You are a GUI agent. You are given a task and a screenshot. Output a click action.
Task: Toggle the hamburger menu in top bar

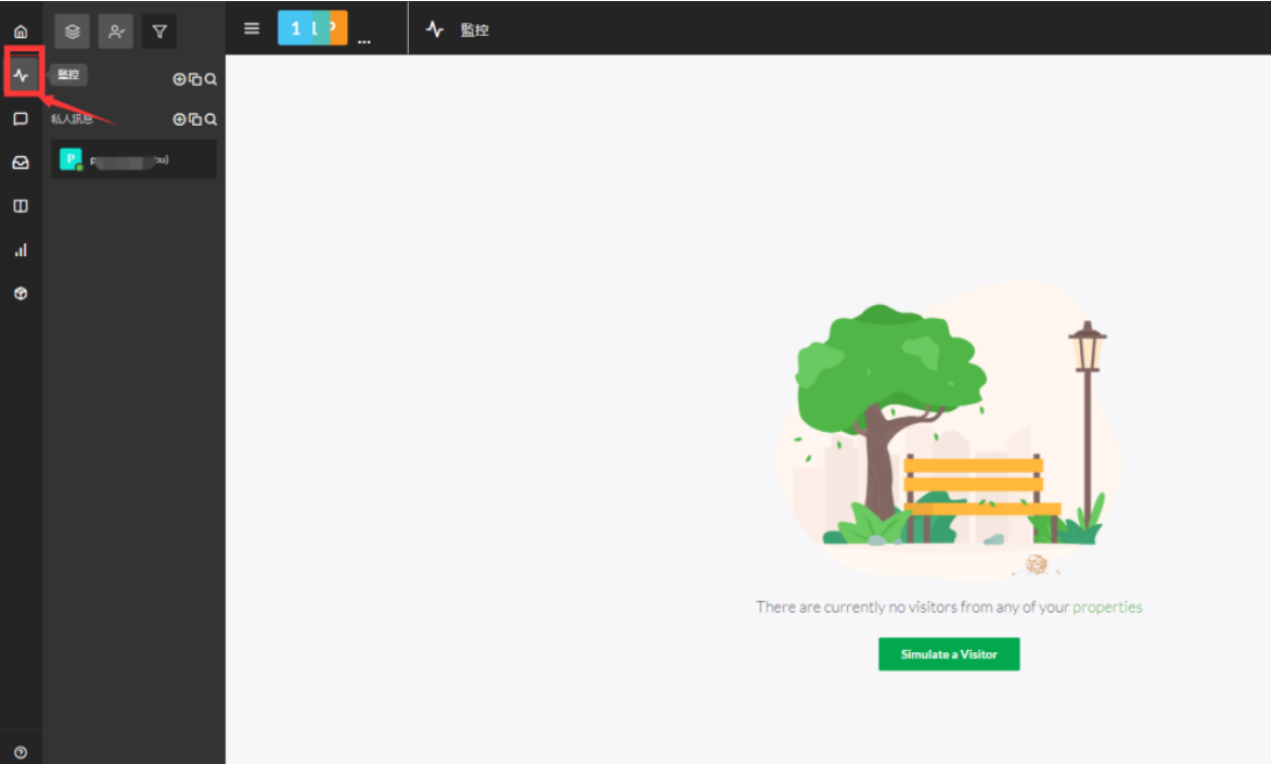252,29
